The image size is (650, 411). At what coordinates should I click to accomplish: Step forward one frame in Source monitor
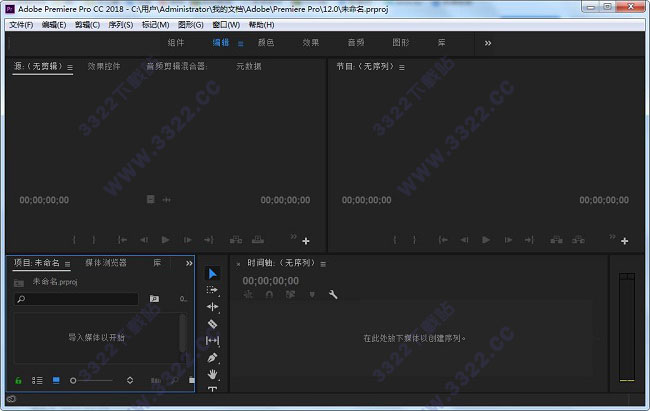(x=187, y=240)
